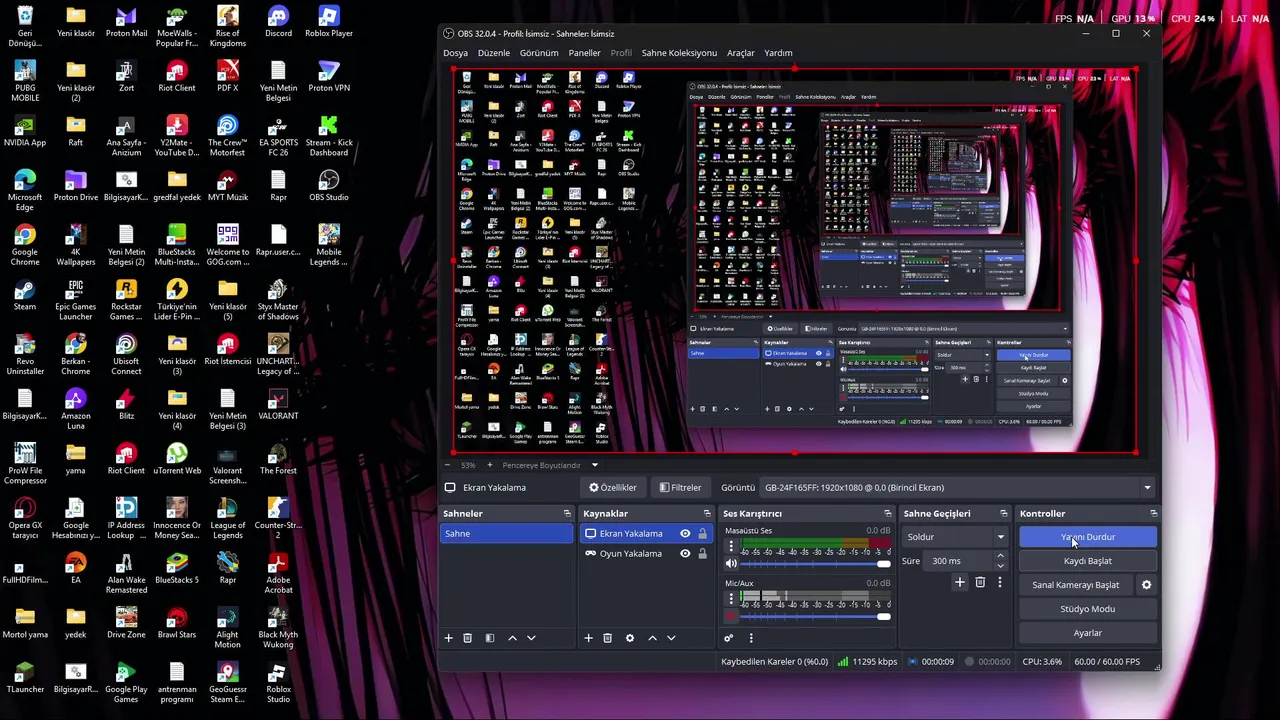
Task: Mute Masaüstü Ses speaker icon
Action: coord(731,564)
